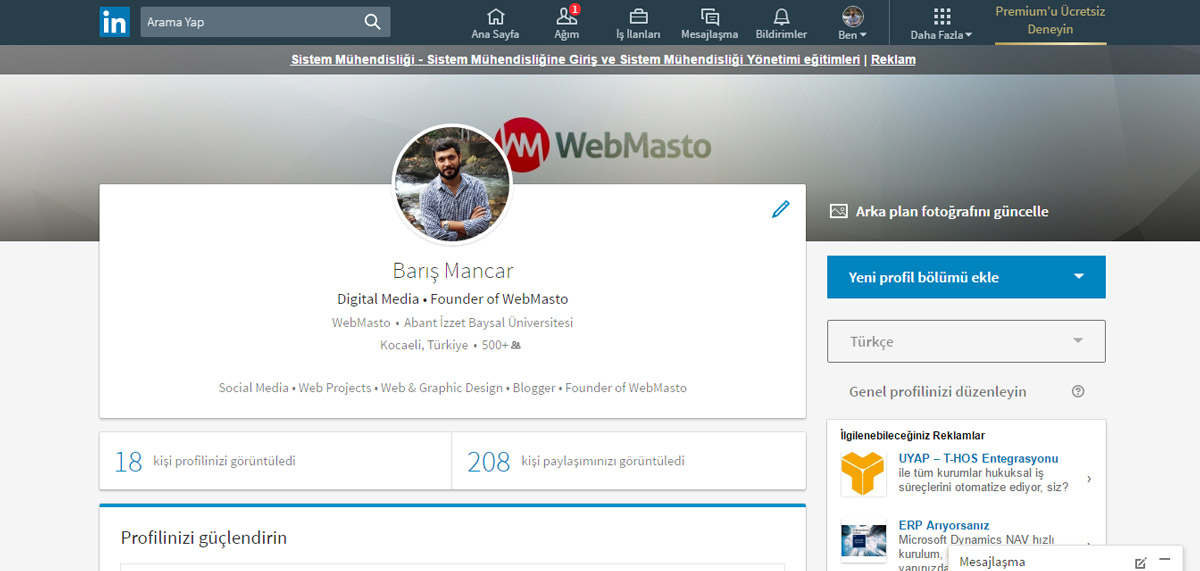1200x571 pixels.
Task: Click the LinkedIn logo icon
Action: 114,22
